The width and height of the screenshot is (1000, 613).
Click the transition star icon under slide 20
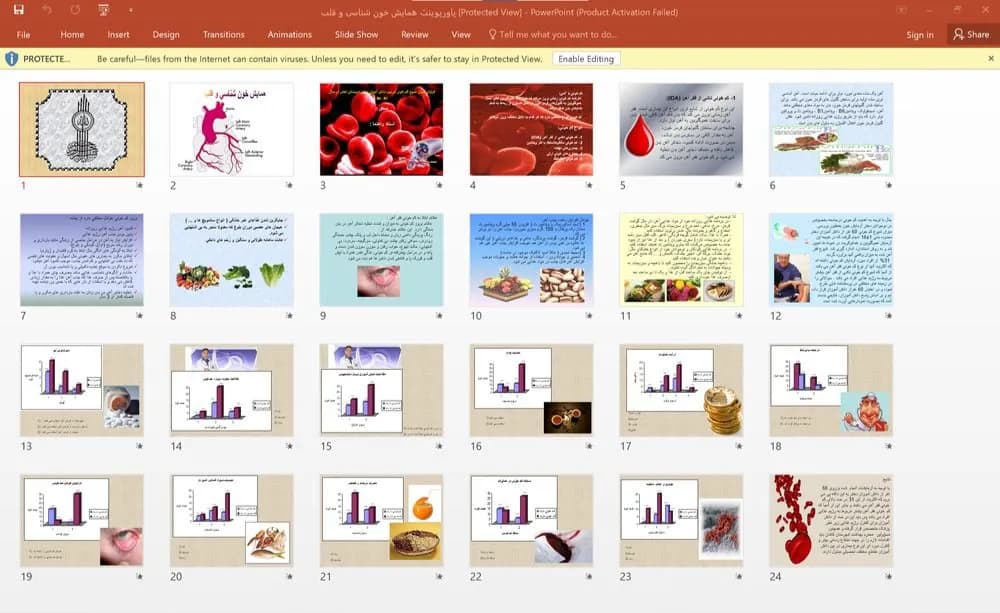point(289,576)
